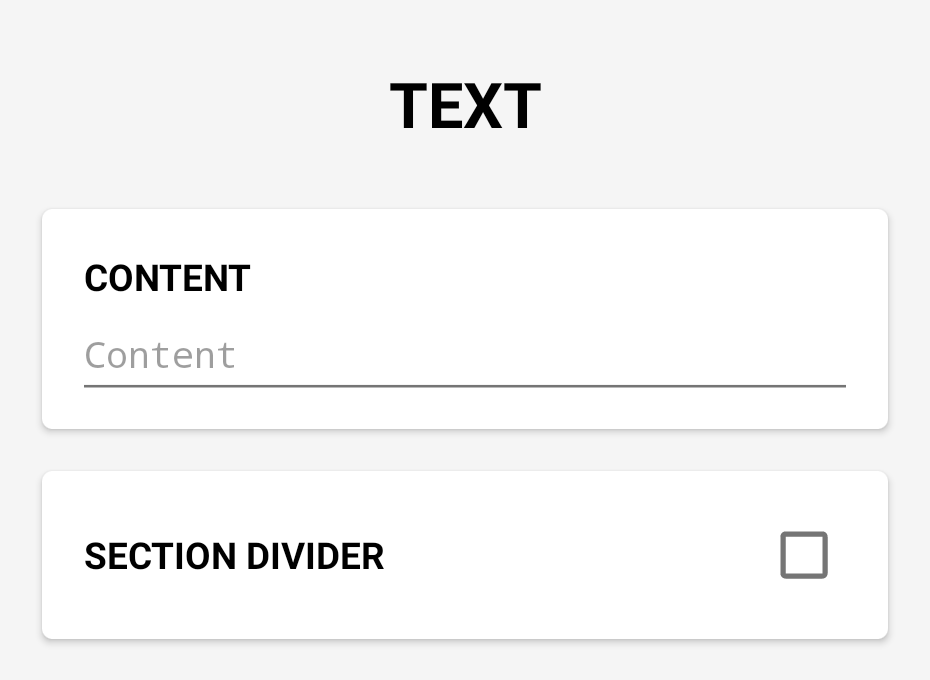Select the bold TEXT title
Viewport: 930px width, 680px height.
point(465,107)
